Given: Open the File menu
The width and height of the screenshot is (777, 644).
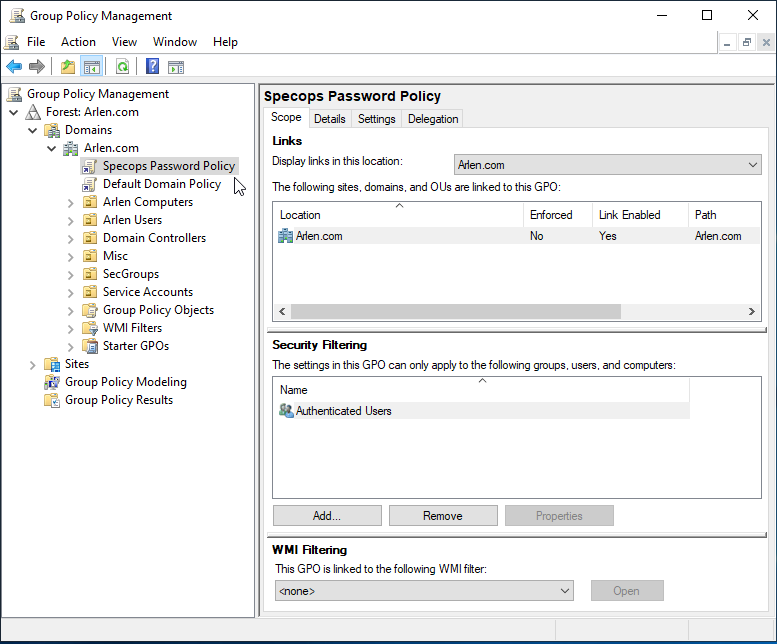Looking at the screenshot, I should [x=36, y=42].
